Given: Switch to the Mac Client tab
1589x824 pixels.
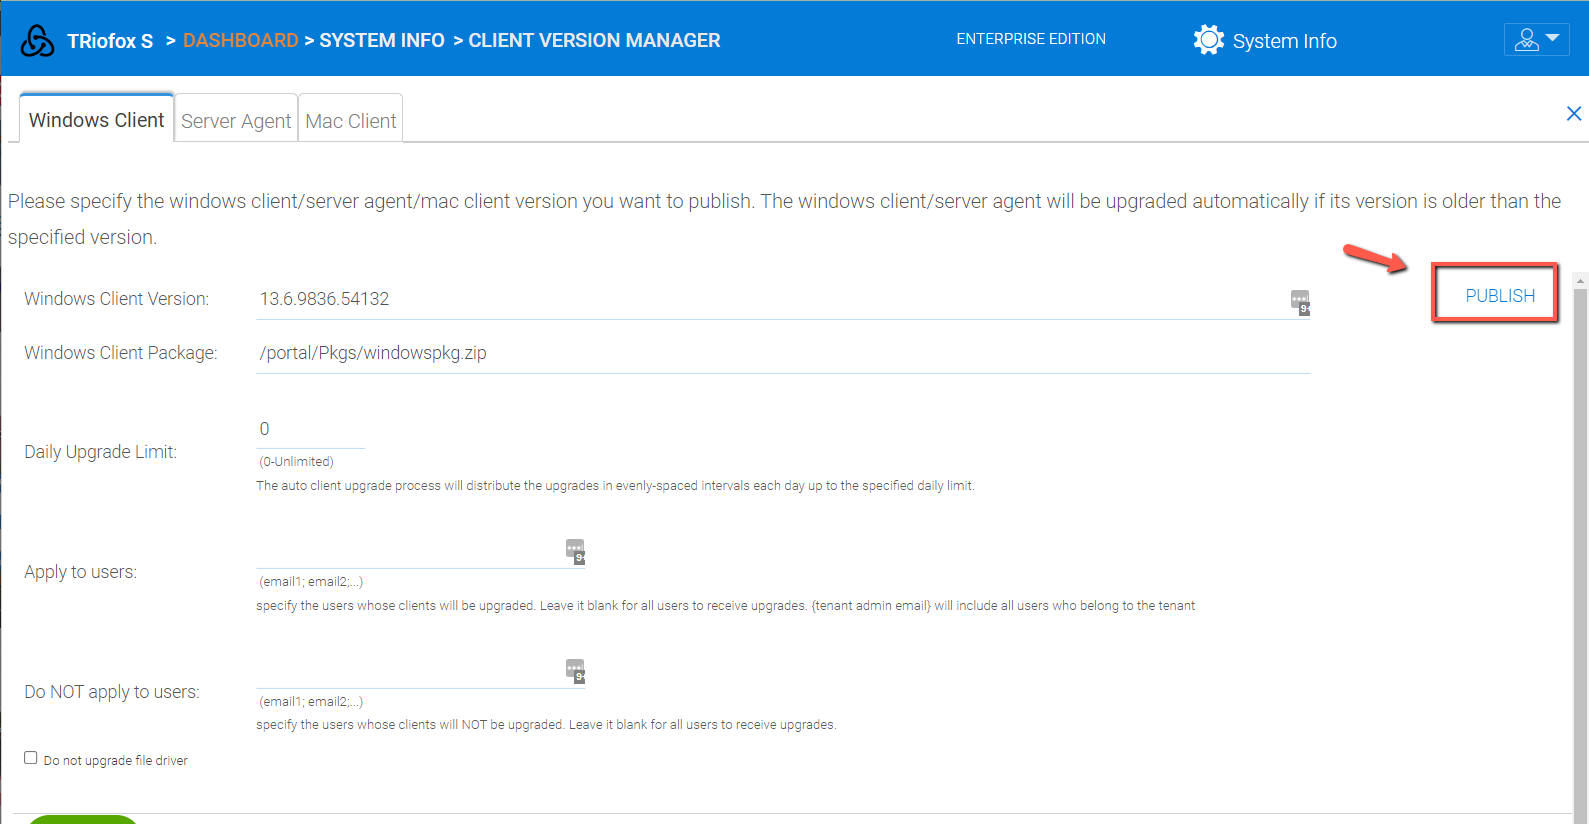Looking at the screenshot, I should 351,121.
